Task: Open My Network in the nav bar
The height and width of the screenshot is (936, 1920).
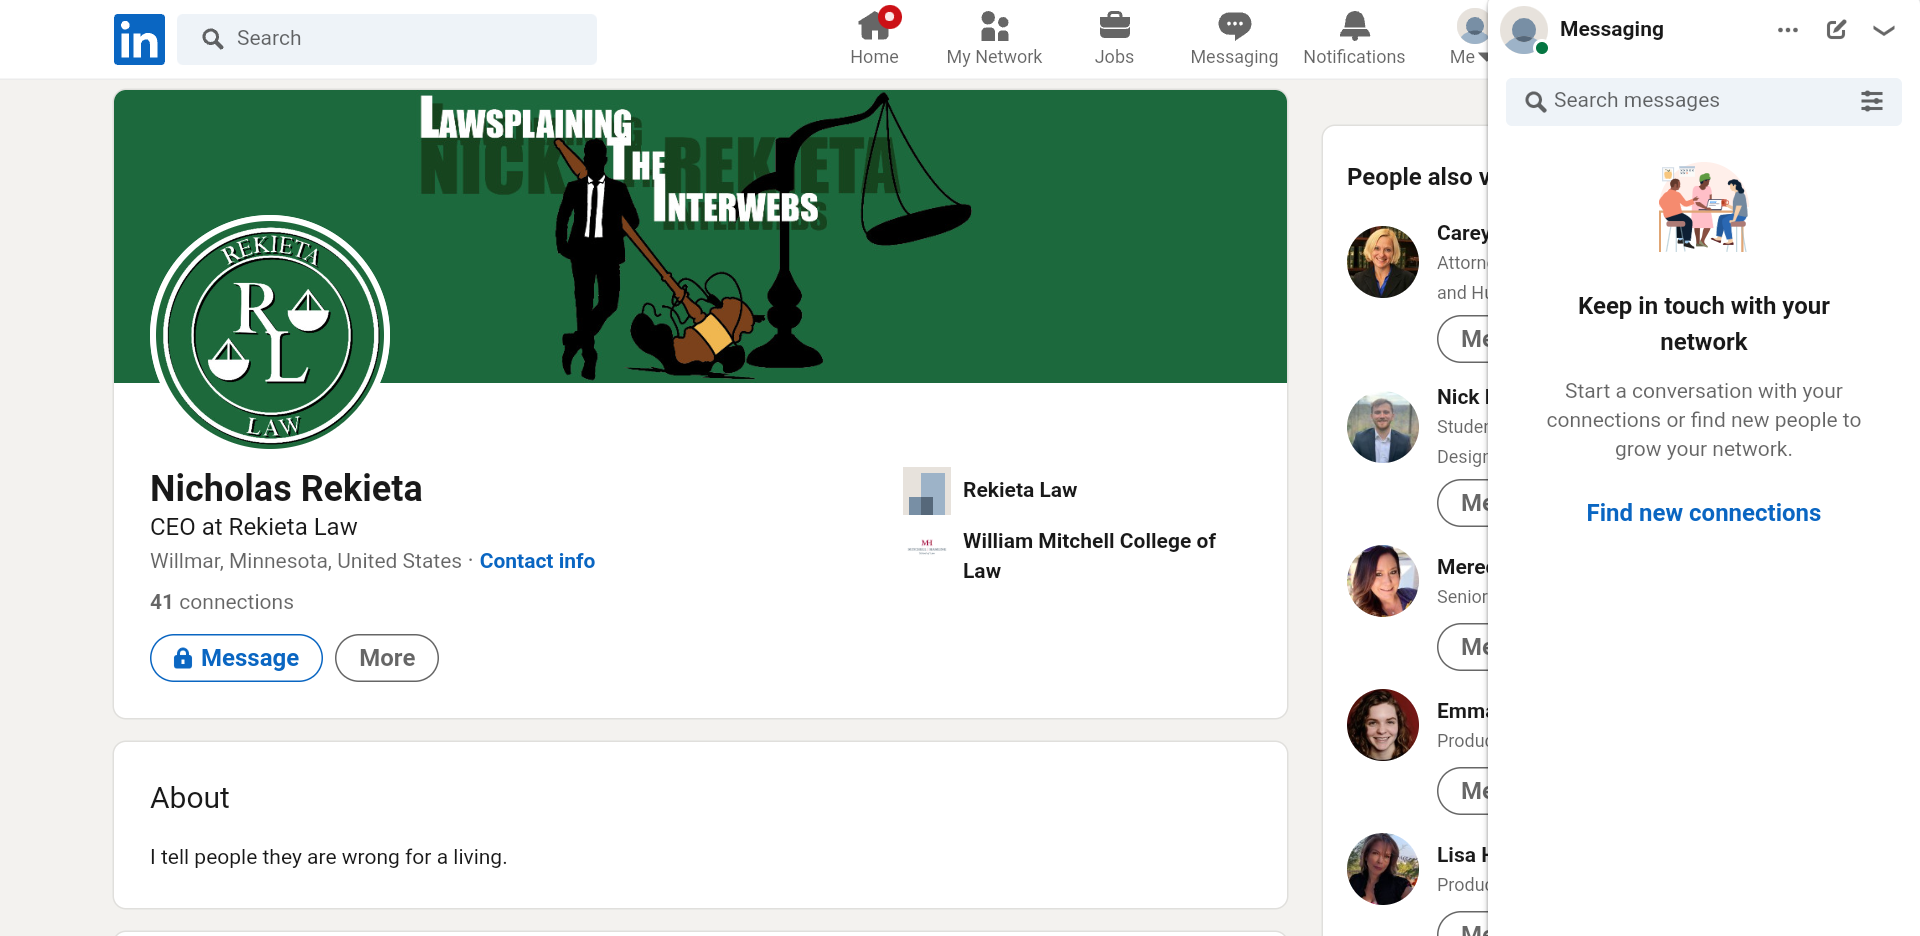Action: (994, 39)
